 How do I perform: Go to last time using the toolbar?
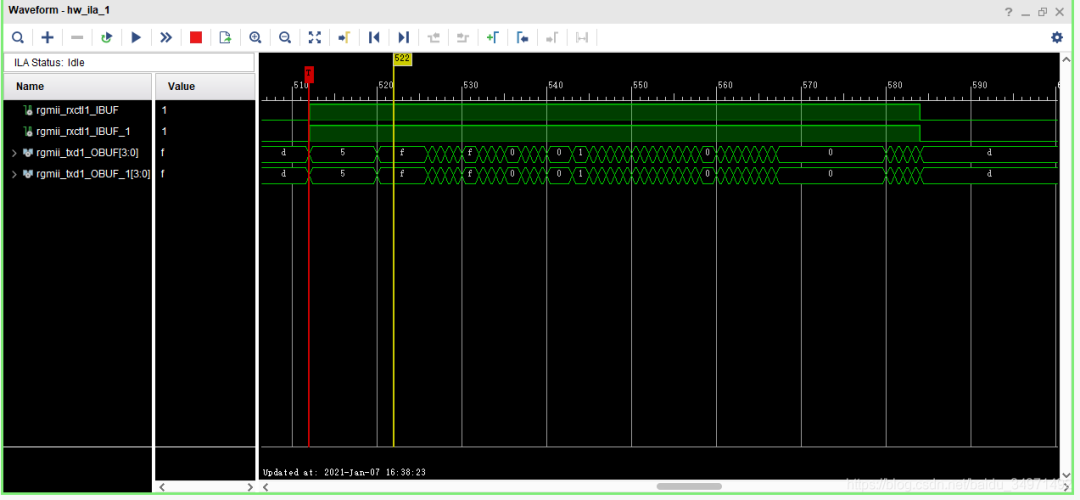click(x=404, y=37)
